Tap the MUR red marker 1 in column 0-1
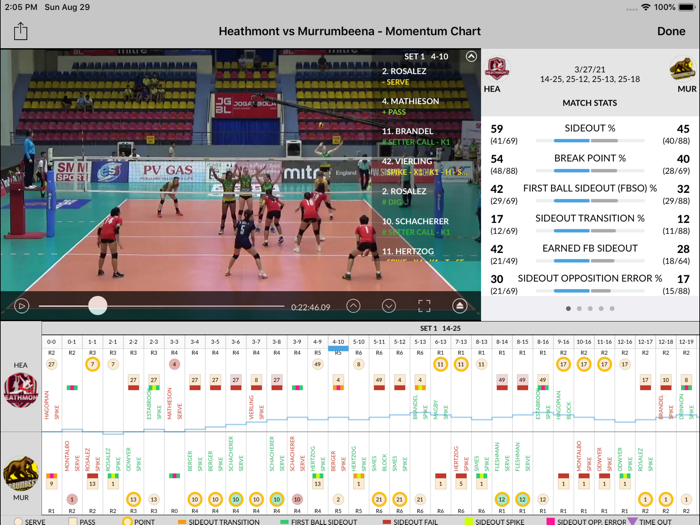This screenshot has width=700, height=525. coord(72,499)
